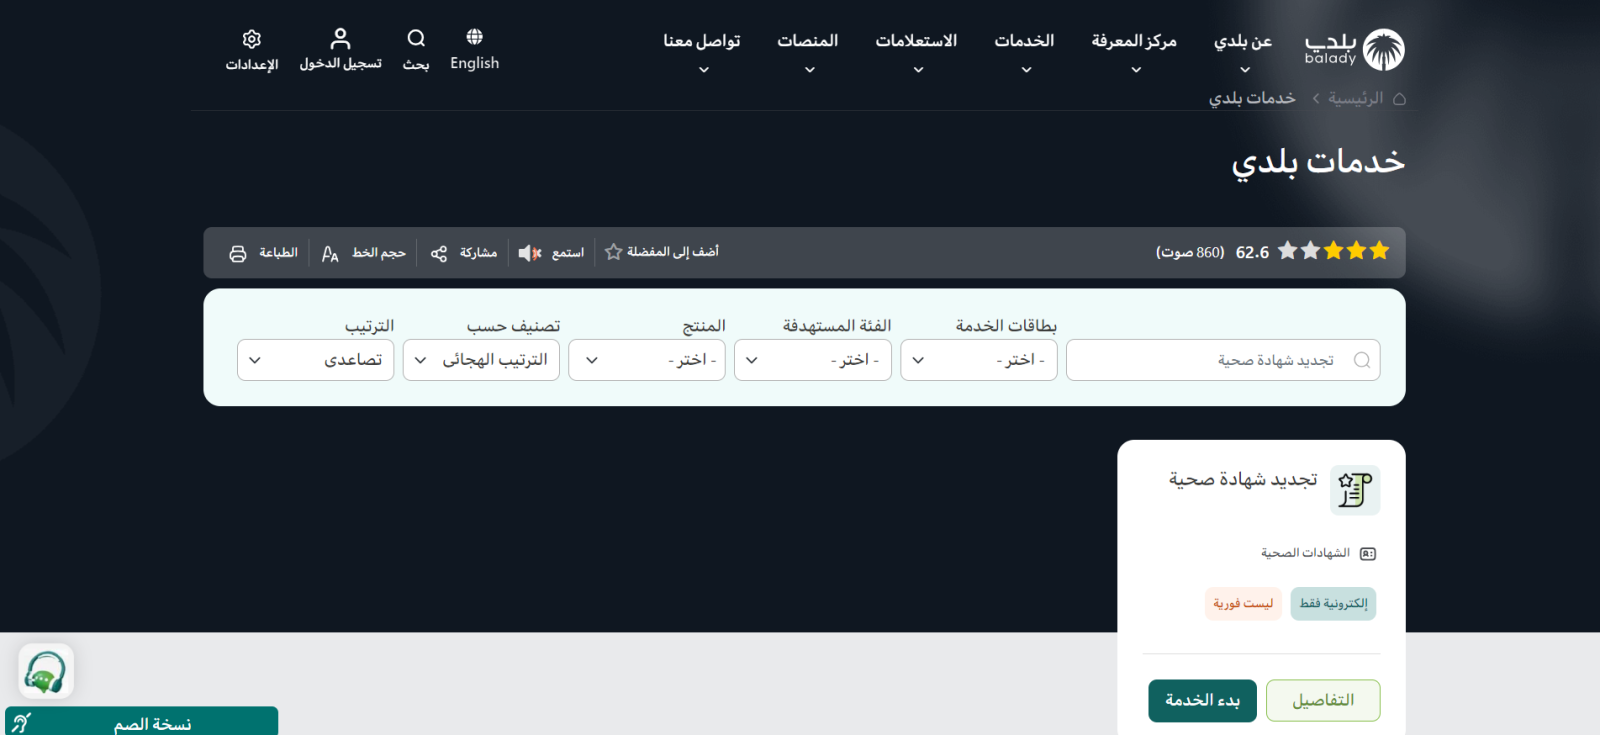
Task: Click the share icon (مشاركة)
Action: tap(439, 253)
